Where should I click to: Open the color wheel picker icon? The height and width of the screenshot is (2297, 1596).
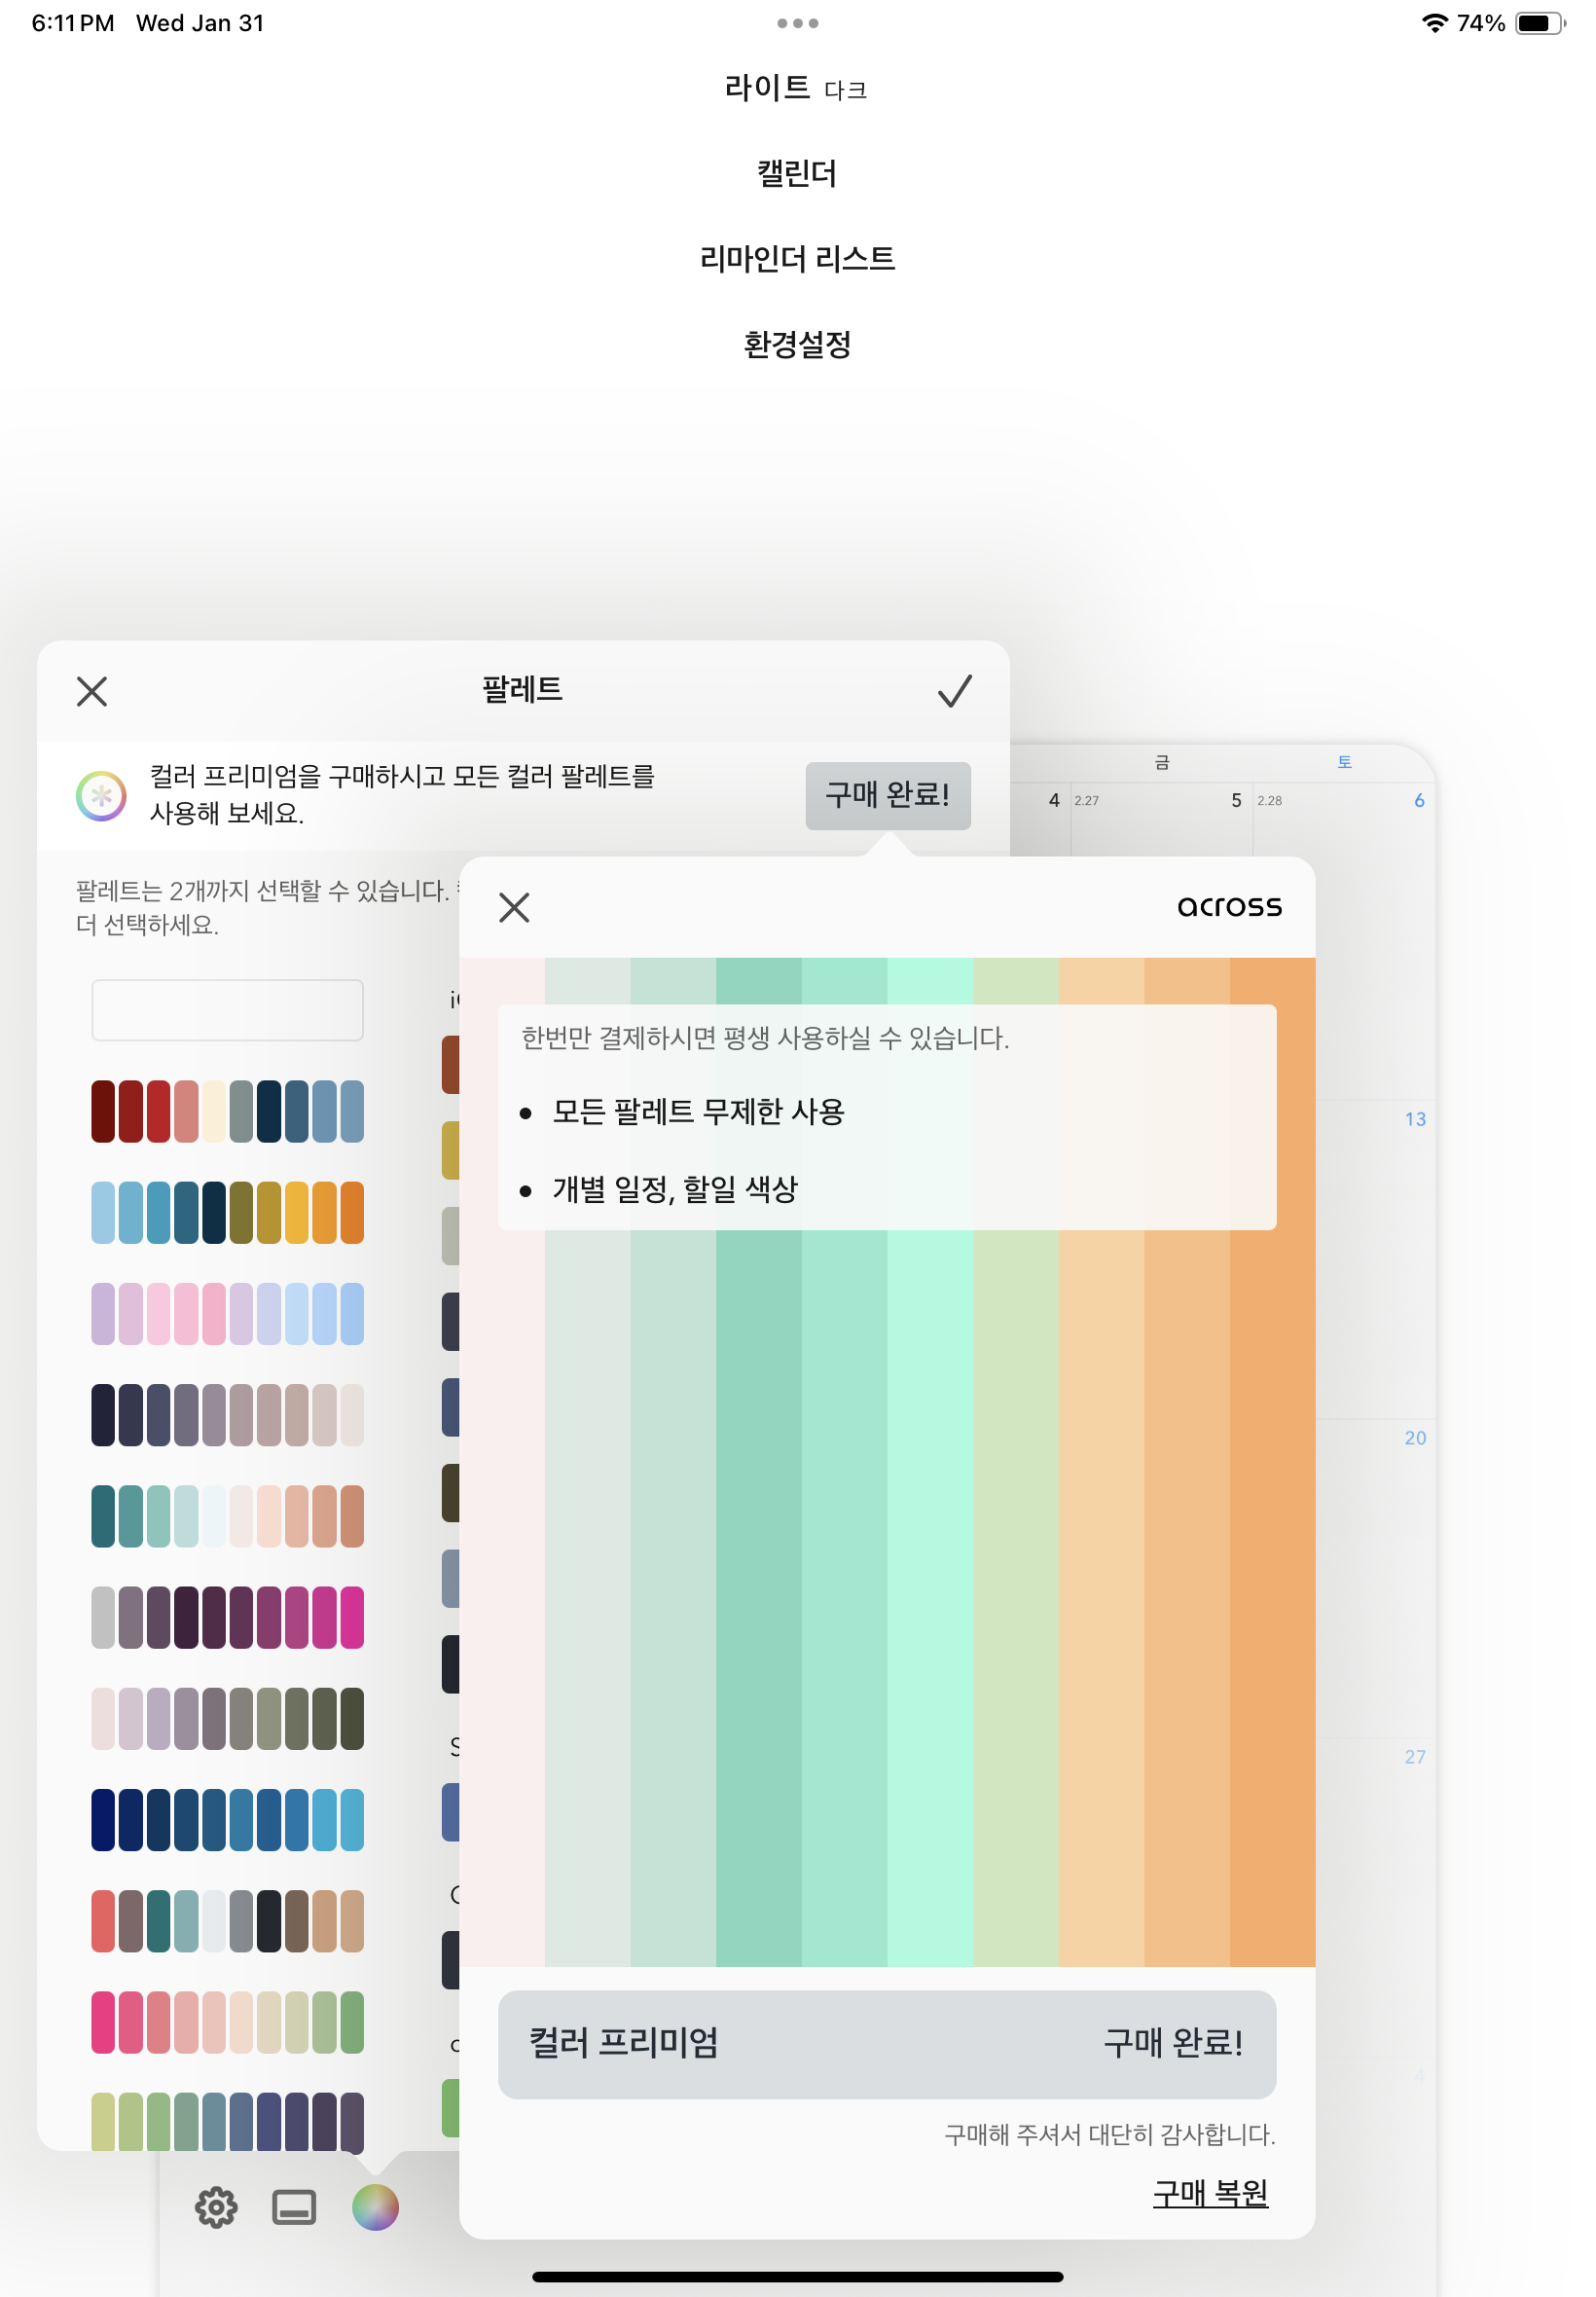(x=374, y=2207)
